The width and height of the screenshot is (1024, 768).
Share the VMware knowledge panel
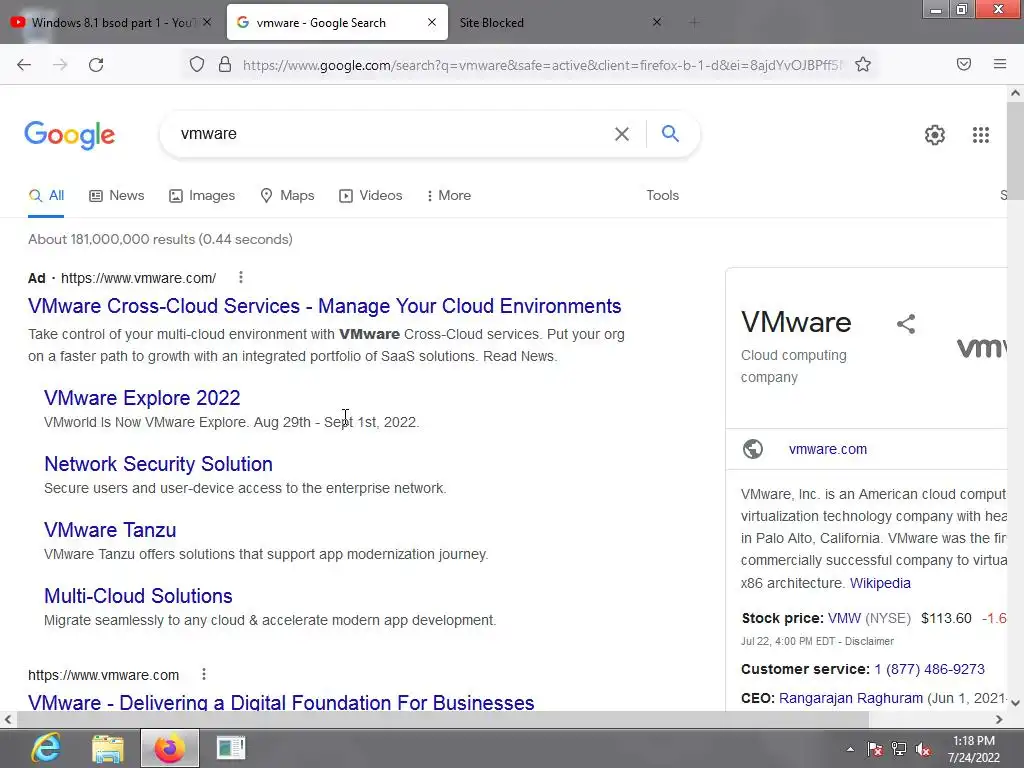tap(906, 323)
